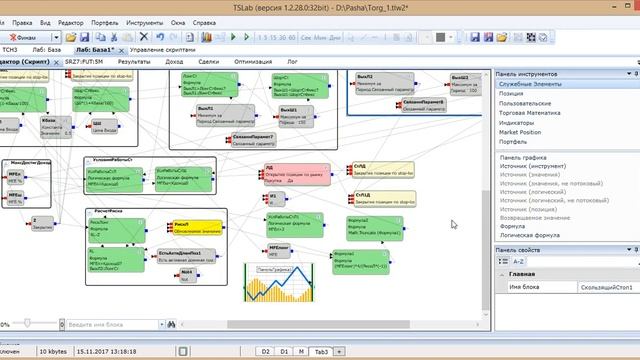
Task: Select the pink ЛД open-position block
Action: [x=297, y=174]
